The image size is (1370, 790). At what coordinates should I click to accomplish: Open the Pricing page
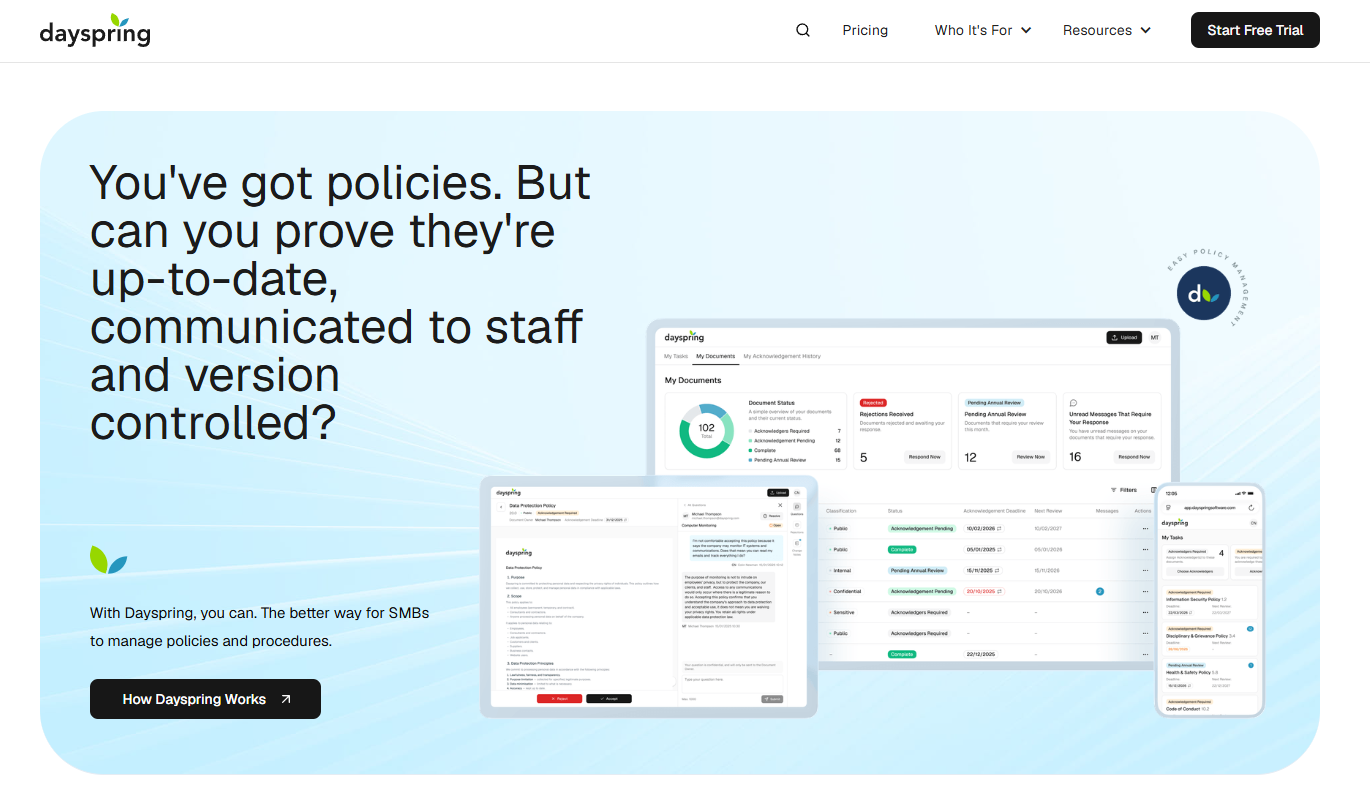coord(865,30)
